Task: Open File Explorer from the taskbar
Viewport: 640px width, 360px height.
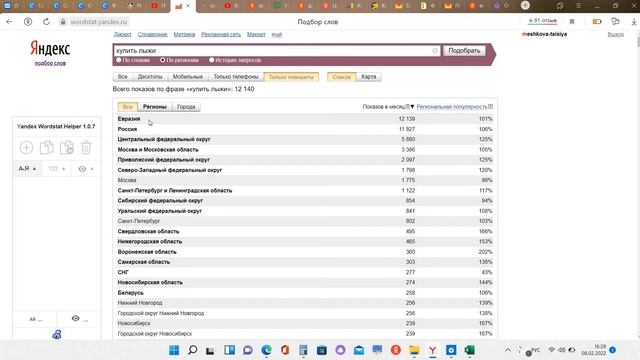Action: pos(414,350)
